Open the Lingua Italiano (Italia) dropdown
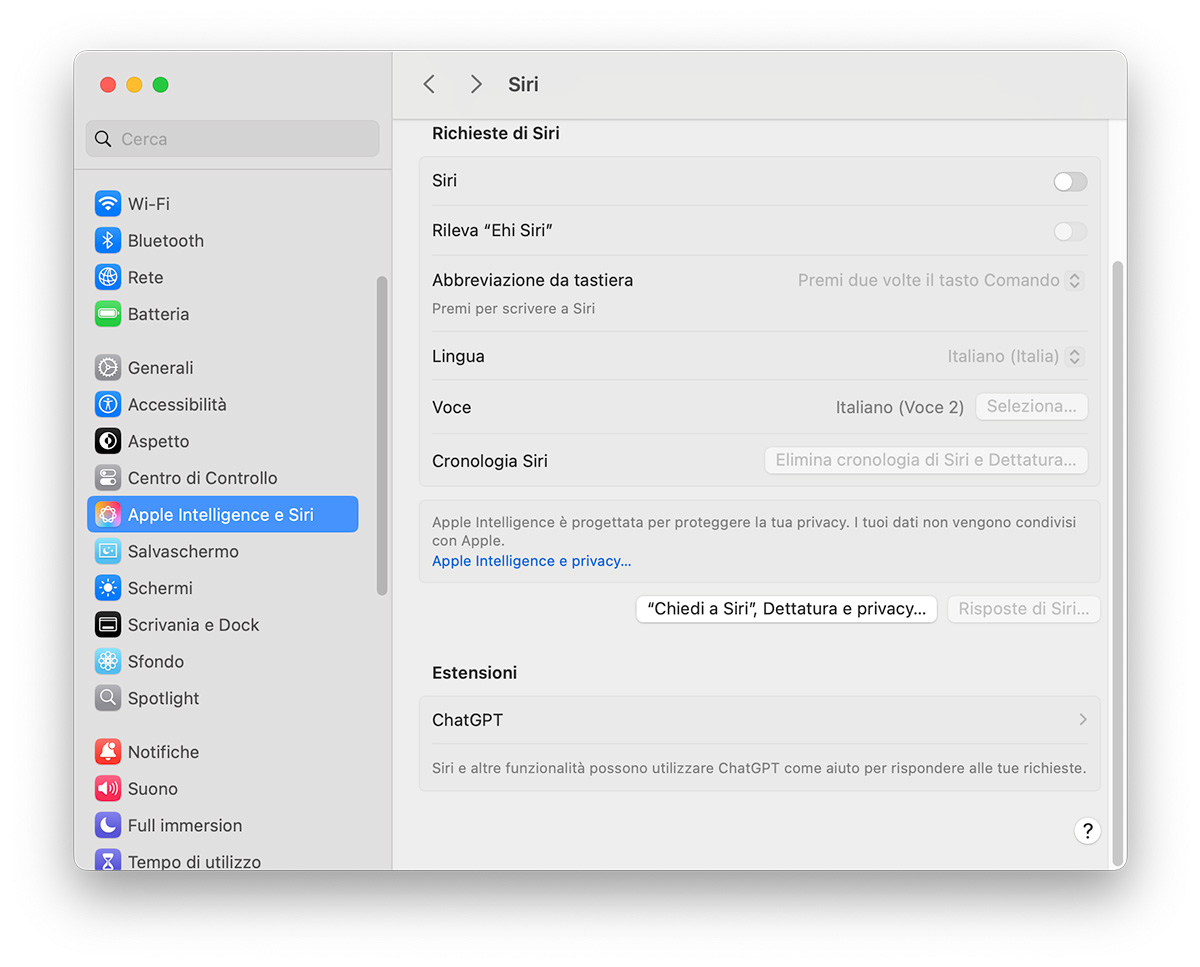This screenshot has width=1200, height=967. [x=1015, y=356]
